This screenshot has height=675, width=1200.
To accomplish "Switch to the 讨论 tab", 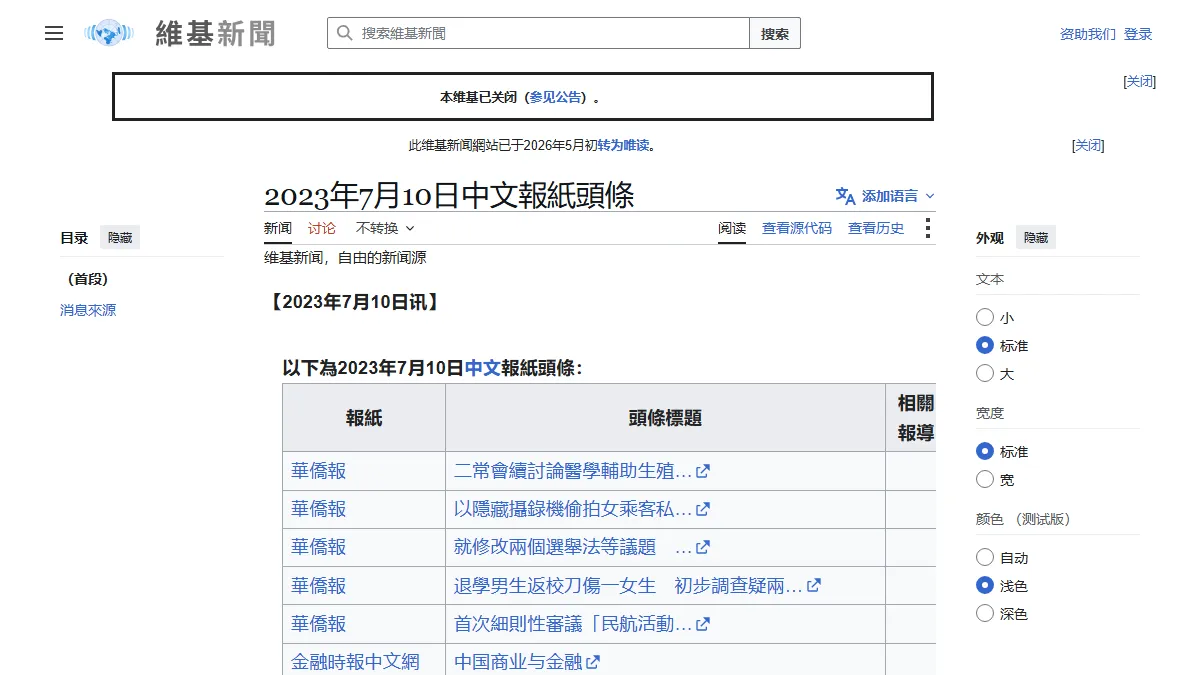I will tap(322, 228).
